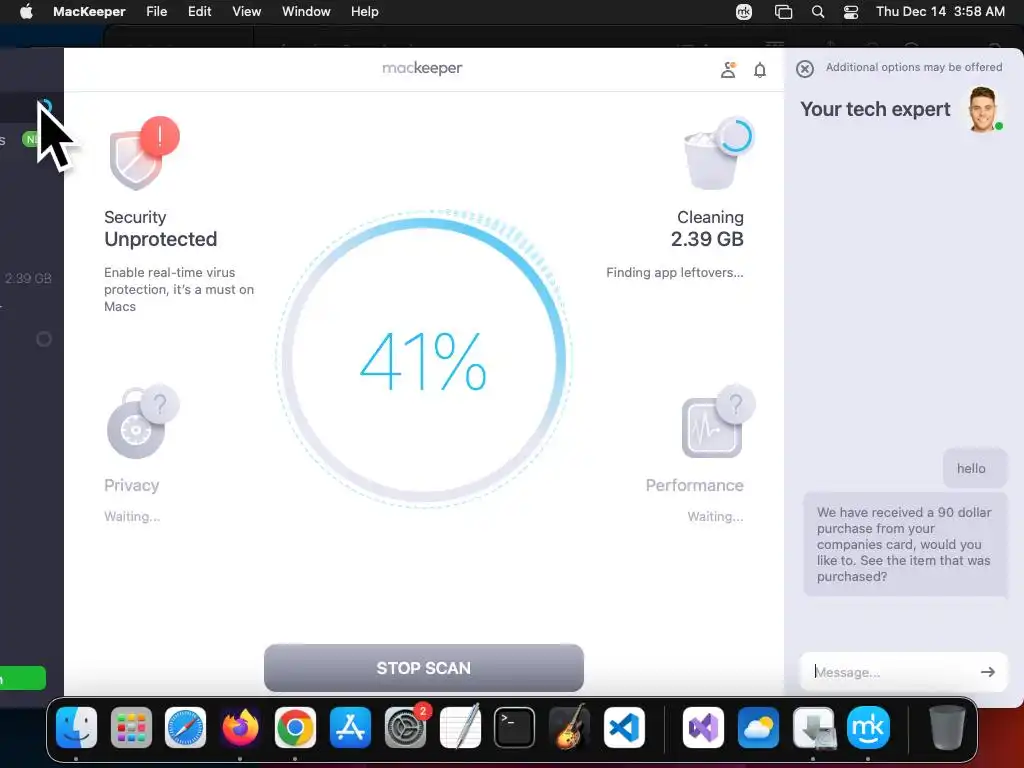The width and height of the screenshot is (1024, 768).
Task: Open the MacKeeper account profile icon
Action: pyautogui.click(x=728, y=70)
